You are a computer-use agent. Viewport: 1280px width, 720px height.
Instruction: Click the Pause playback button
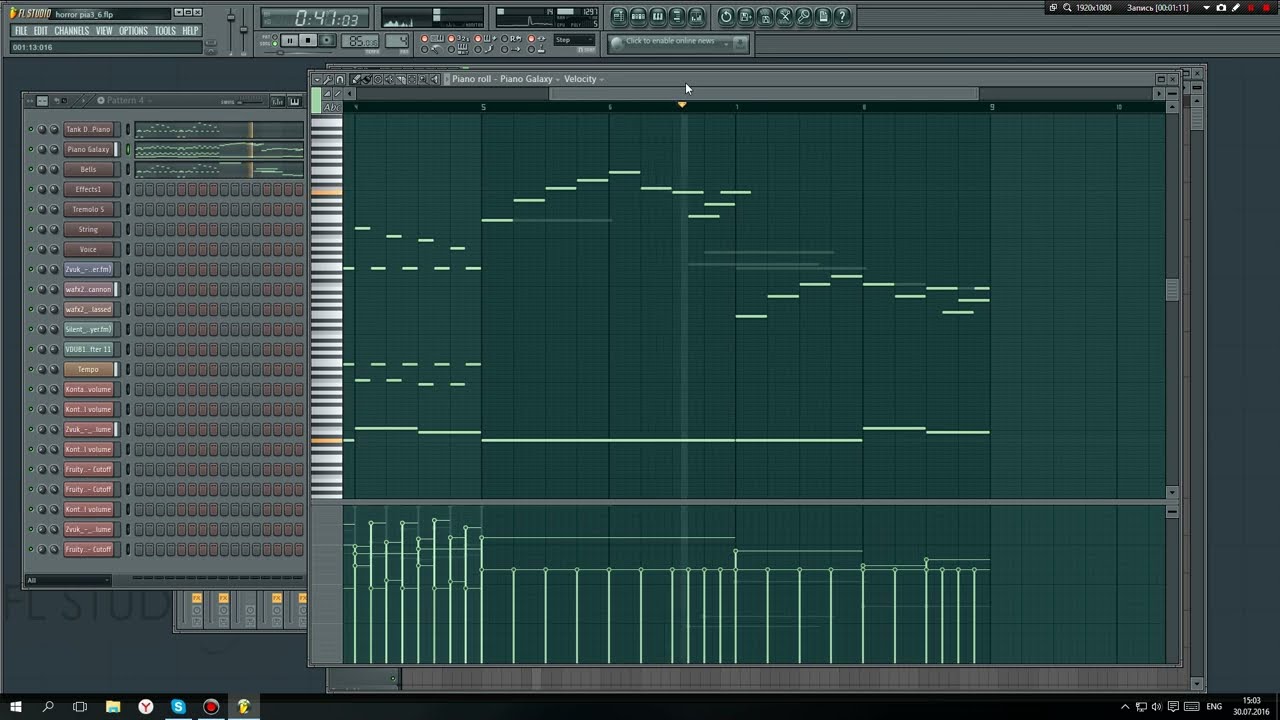pos(289,40)
